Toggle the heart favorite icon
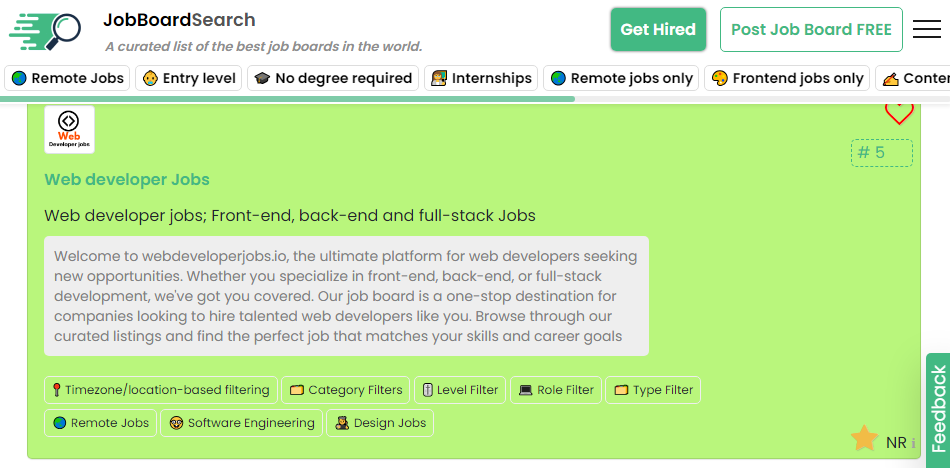This screenshot has height=468, width=950. tap(899, 113)
